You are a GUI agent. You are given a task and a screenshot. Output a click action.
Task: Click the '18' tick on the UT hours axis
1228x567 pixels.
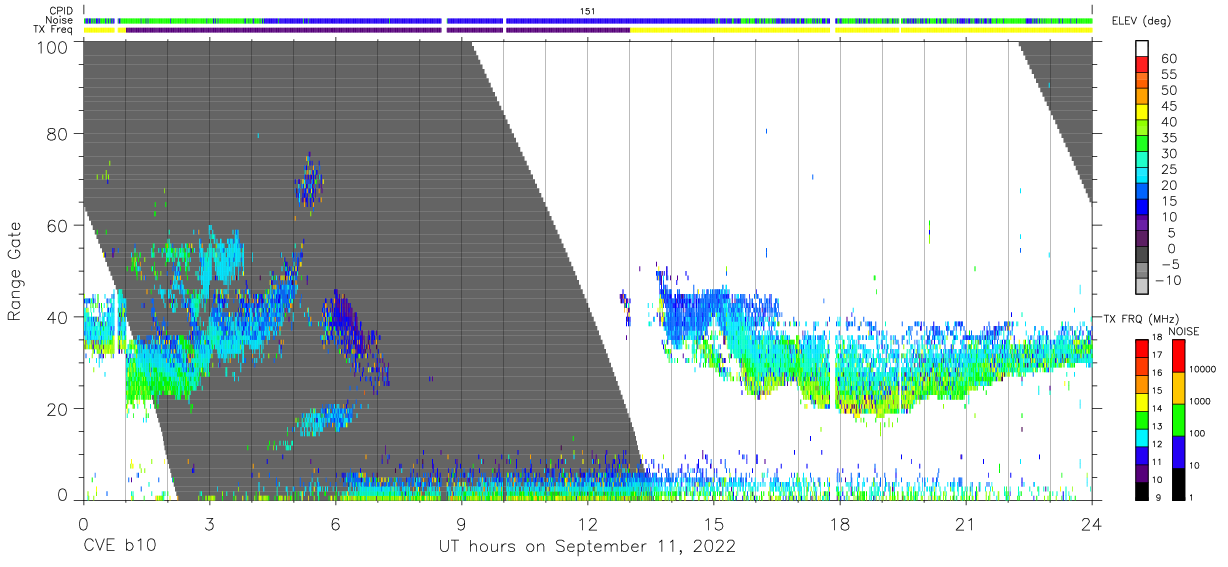[x=840, y=523]
